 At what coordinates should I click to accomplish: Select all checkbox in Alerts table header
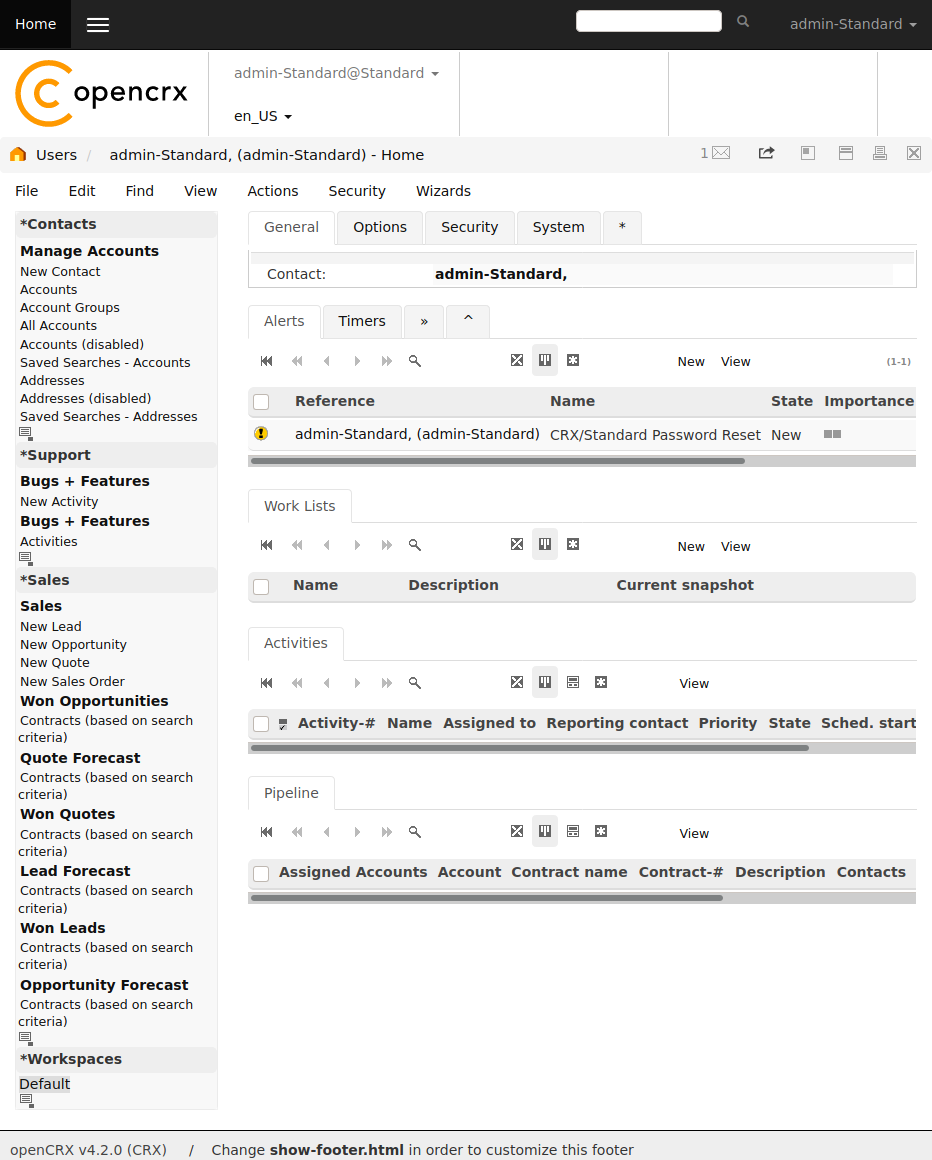point(261,402)
